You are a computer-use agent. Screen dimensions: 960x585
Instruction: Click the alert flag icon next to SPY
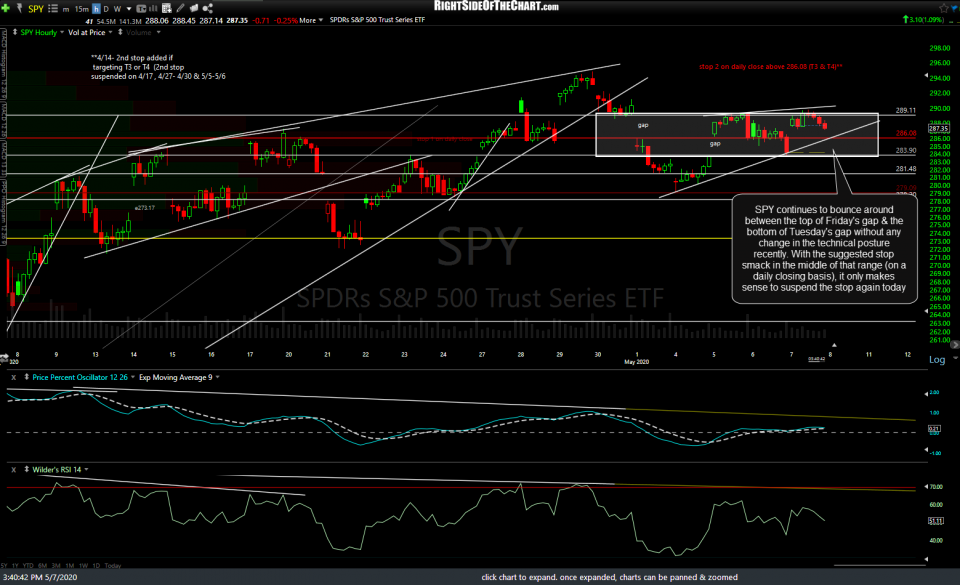pos(19,8)
